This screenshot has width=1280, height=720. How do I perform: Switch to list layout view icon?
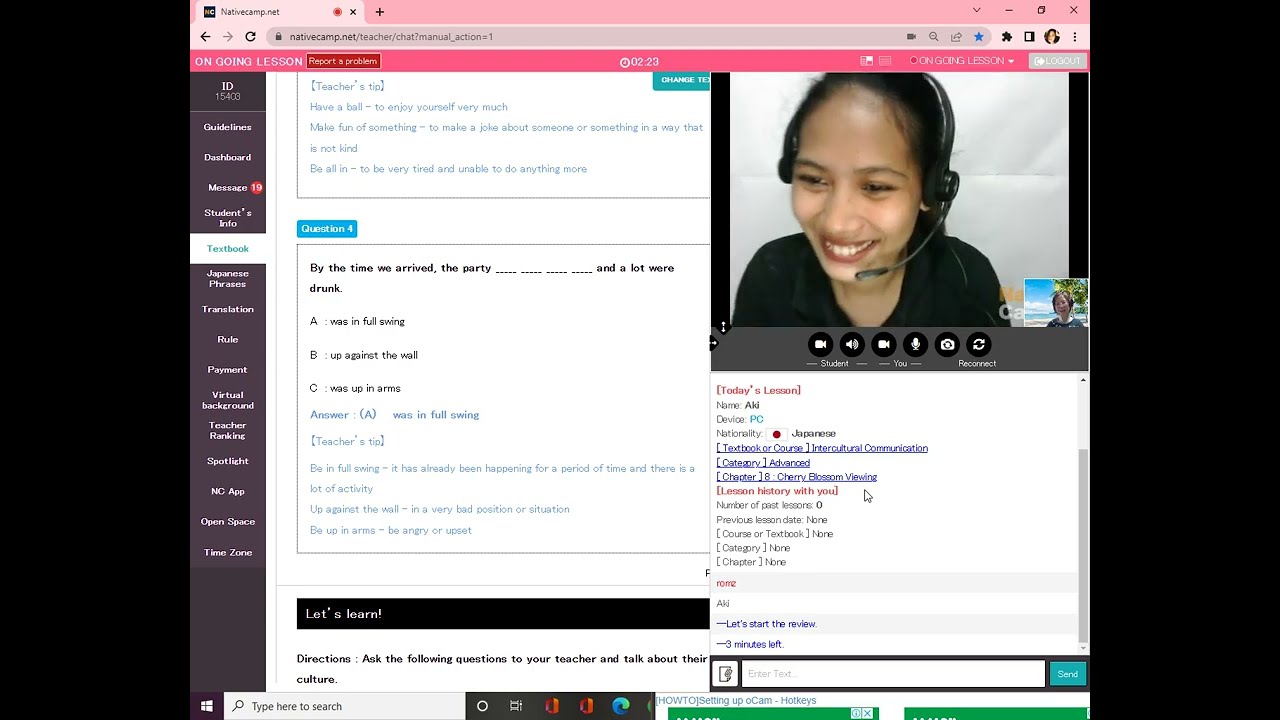[885, 61]
